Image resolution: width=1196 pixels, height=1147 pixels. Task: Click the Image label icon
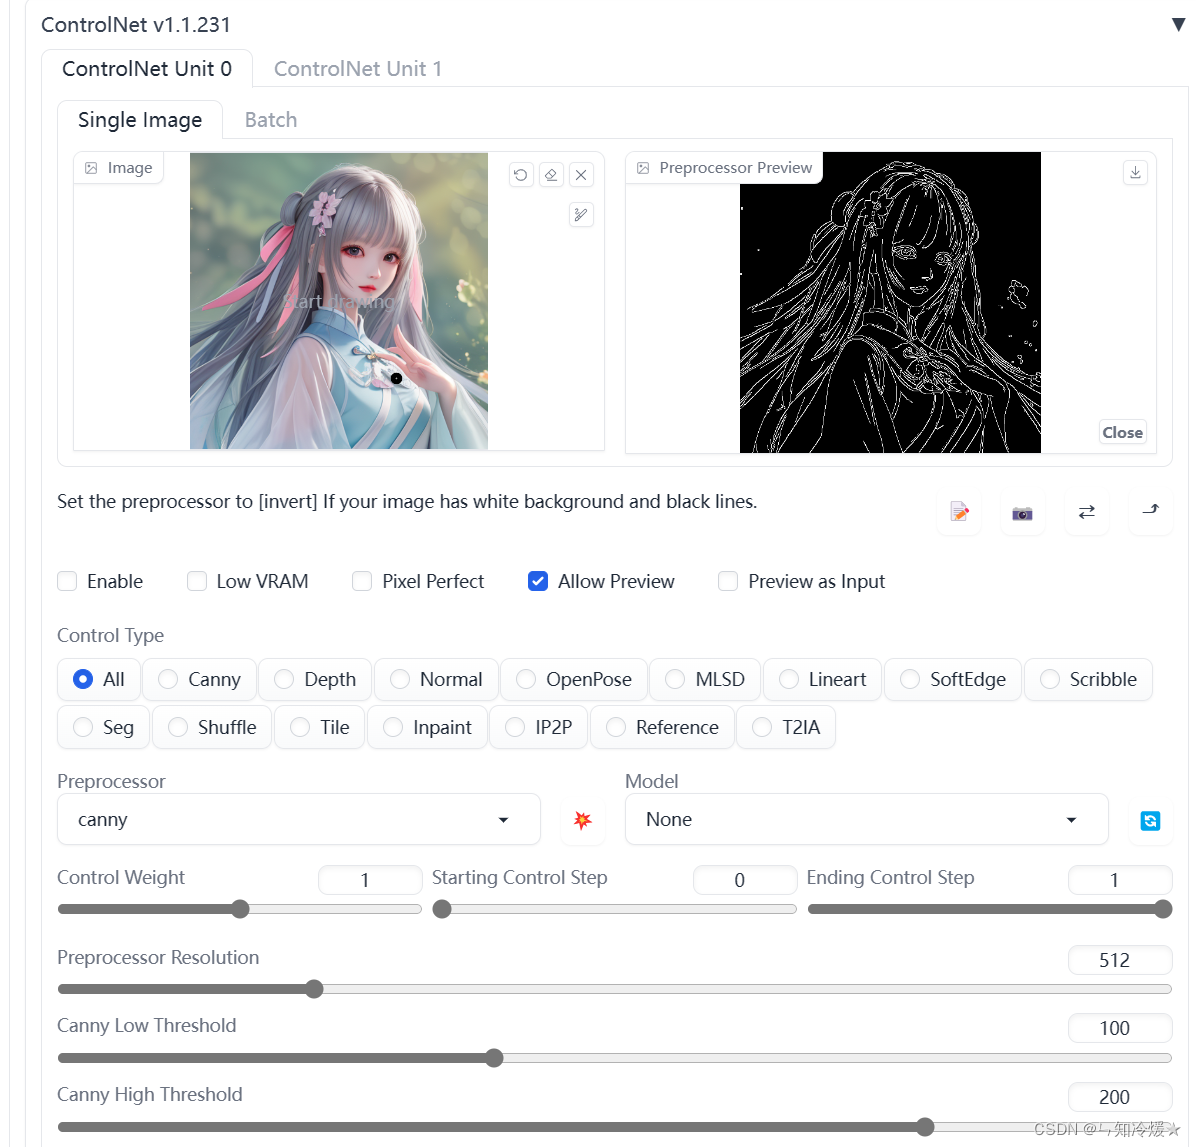[91, 168]
